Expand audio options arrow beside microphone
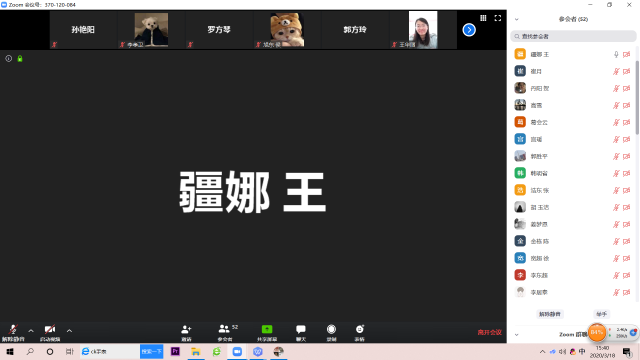 click(31, 331)
